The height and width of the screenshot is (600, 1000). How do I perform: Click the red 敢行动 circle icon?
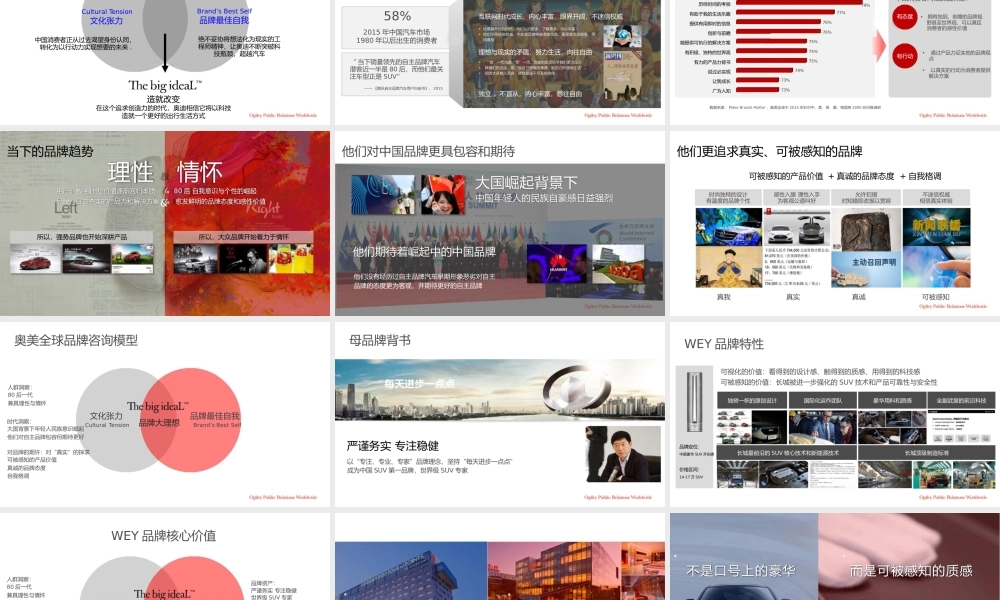pos(904,57)
